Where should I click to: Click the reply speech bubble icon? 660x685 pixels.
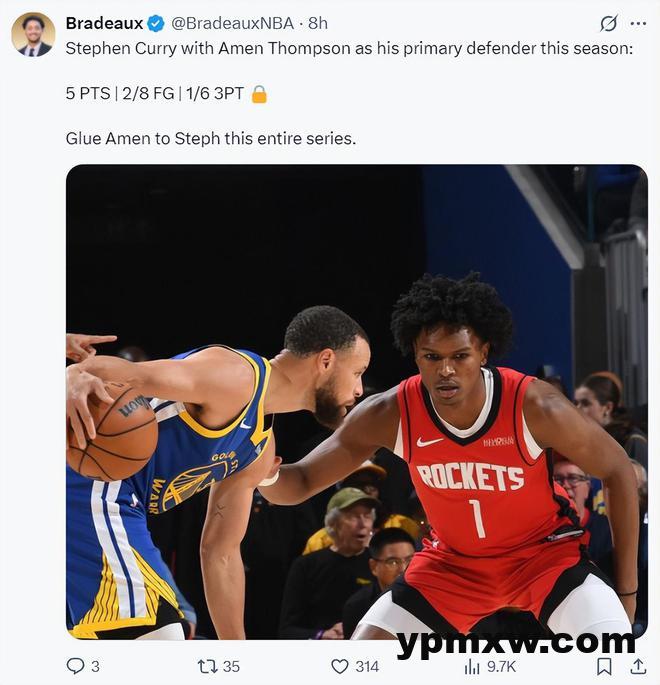click(x=75, y=666)
